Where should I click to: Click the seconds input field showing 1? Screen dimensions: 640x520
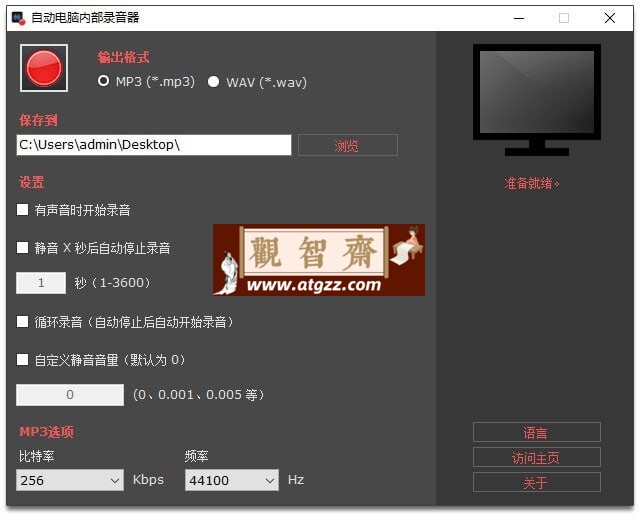tap(41, 283)
